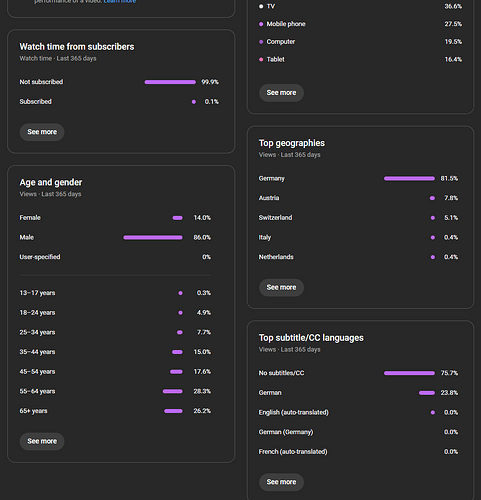Open See more in Age and gender card
The height and width of the screenshot is (500, 481).
(x=42, y=441)
